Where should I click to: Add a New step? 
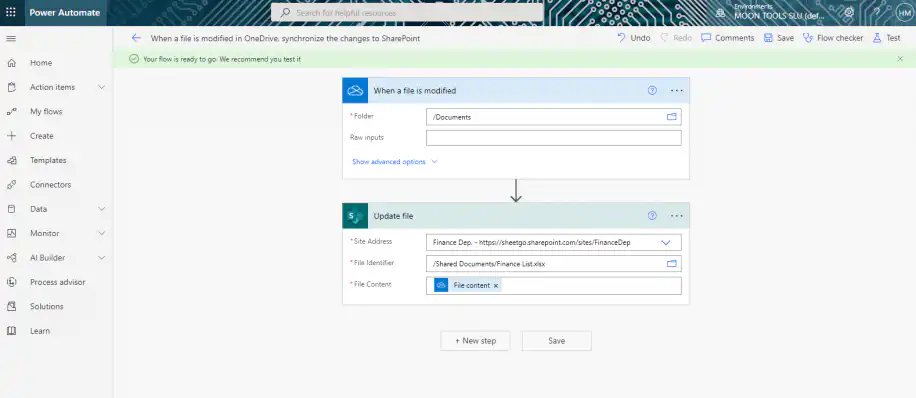point(475,341)
